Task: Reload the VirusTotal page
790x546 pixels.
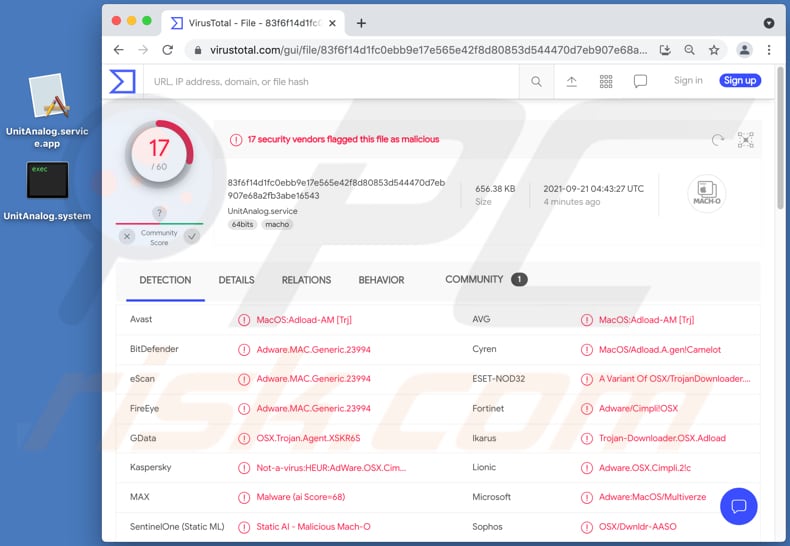Action: pyautogui.click(x=168, y=50)
